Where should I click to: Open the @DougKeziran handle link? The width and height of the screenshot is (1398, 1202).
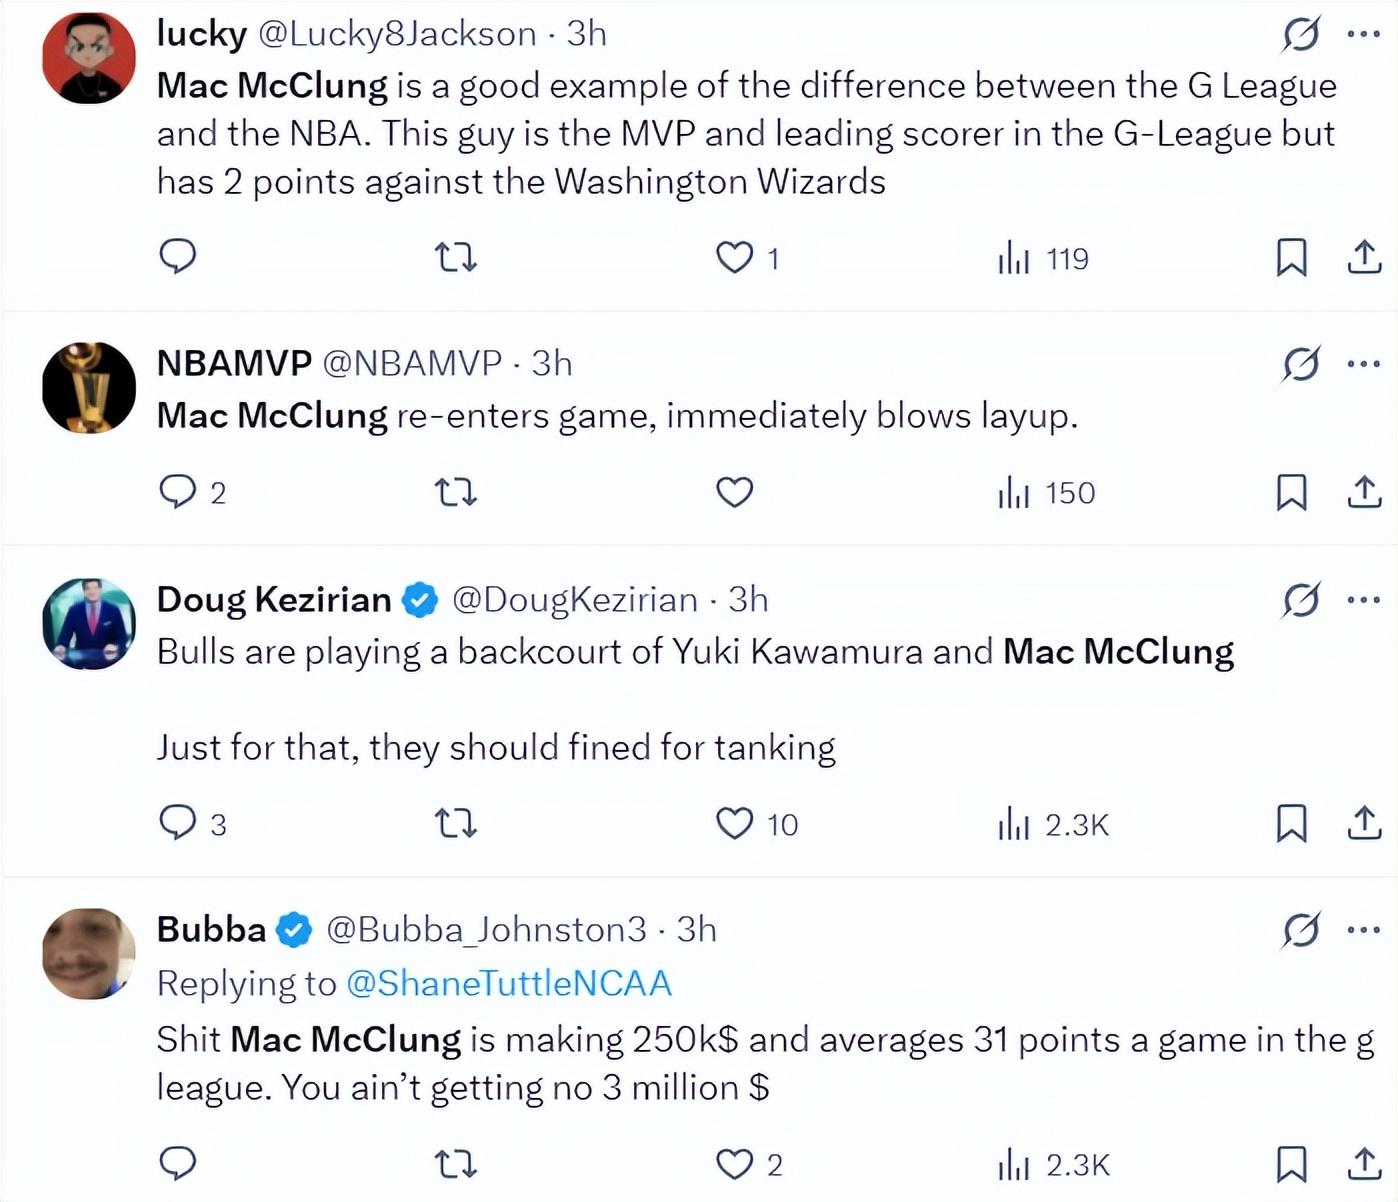(574, 600)
